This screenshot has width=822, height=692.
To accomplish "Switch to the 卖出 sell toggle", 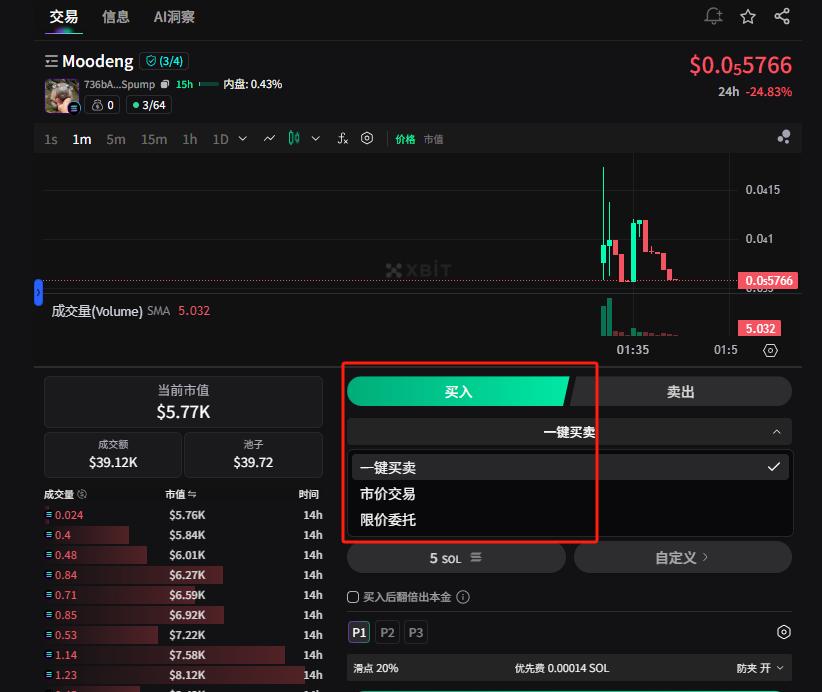I will pos(680,392).
